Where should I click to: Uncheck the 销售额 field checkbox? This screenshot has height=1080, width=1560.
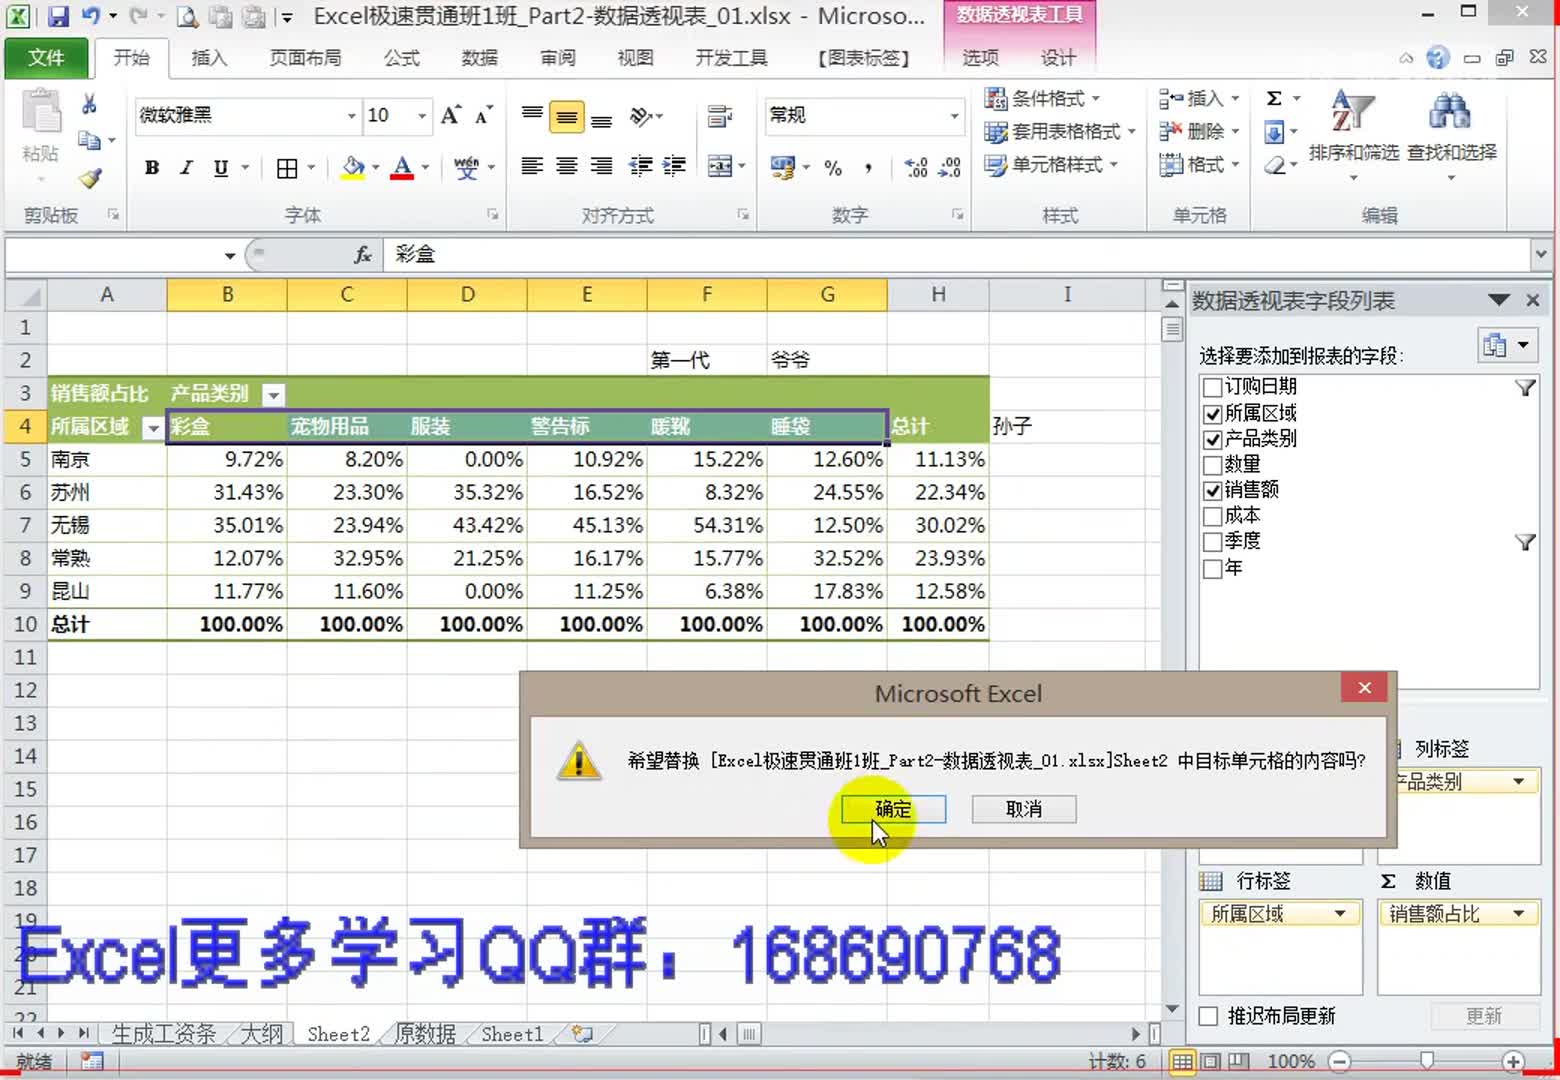pyautogui.click(x=1212, y=490)
